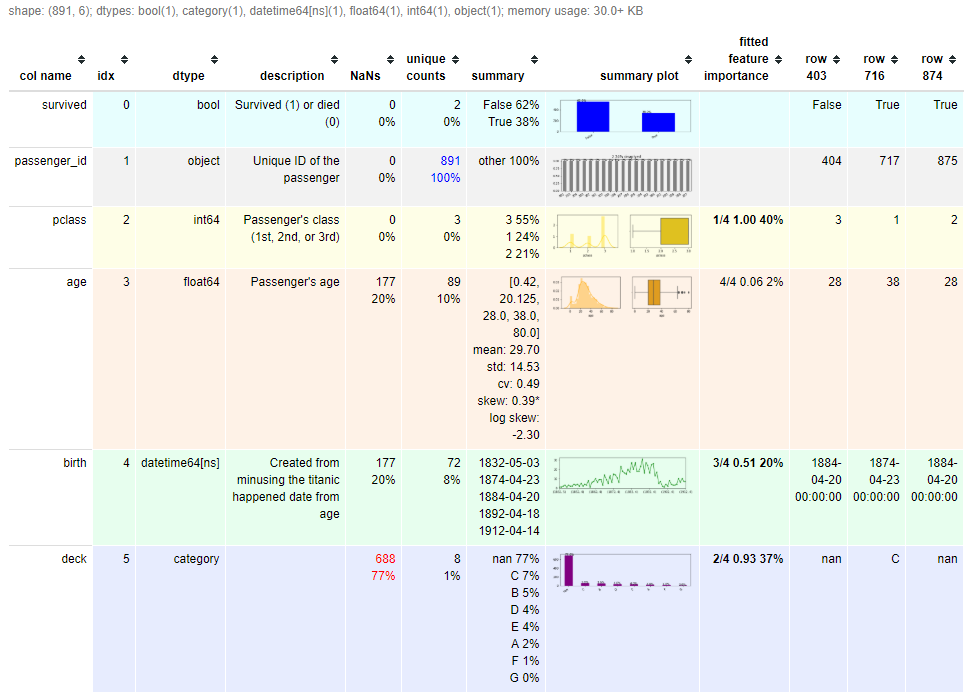Open survived blue bar chart thumbnail
Image resolution: width=967 pixels, height=698 pixels.
coord(622,118)
